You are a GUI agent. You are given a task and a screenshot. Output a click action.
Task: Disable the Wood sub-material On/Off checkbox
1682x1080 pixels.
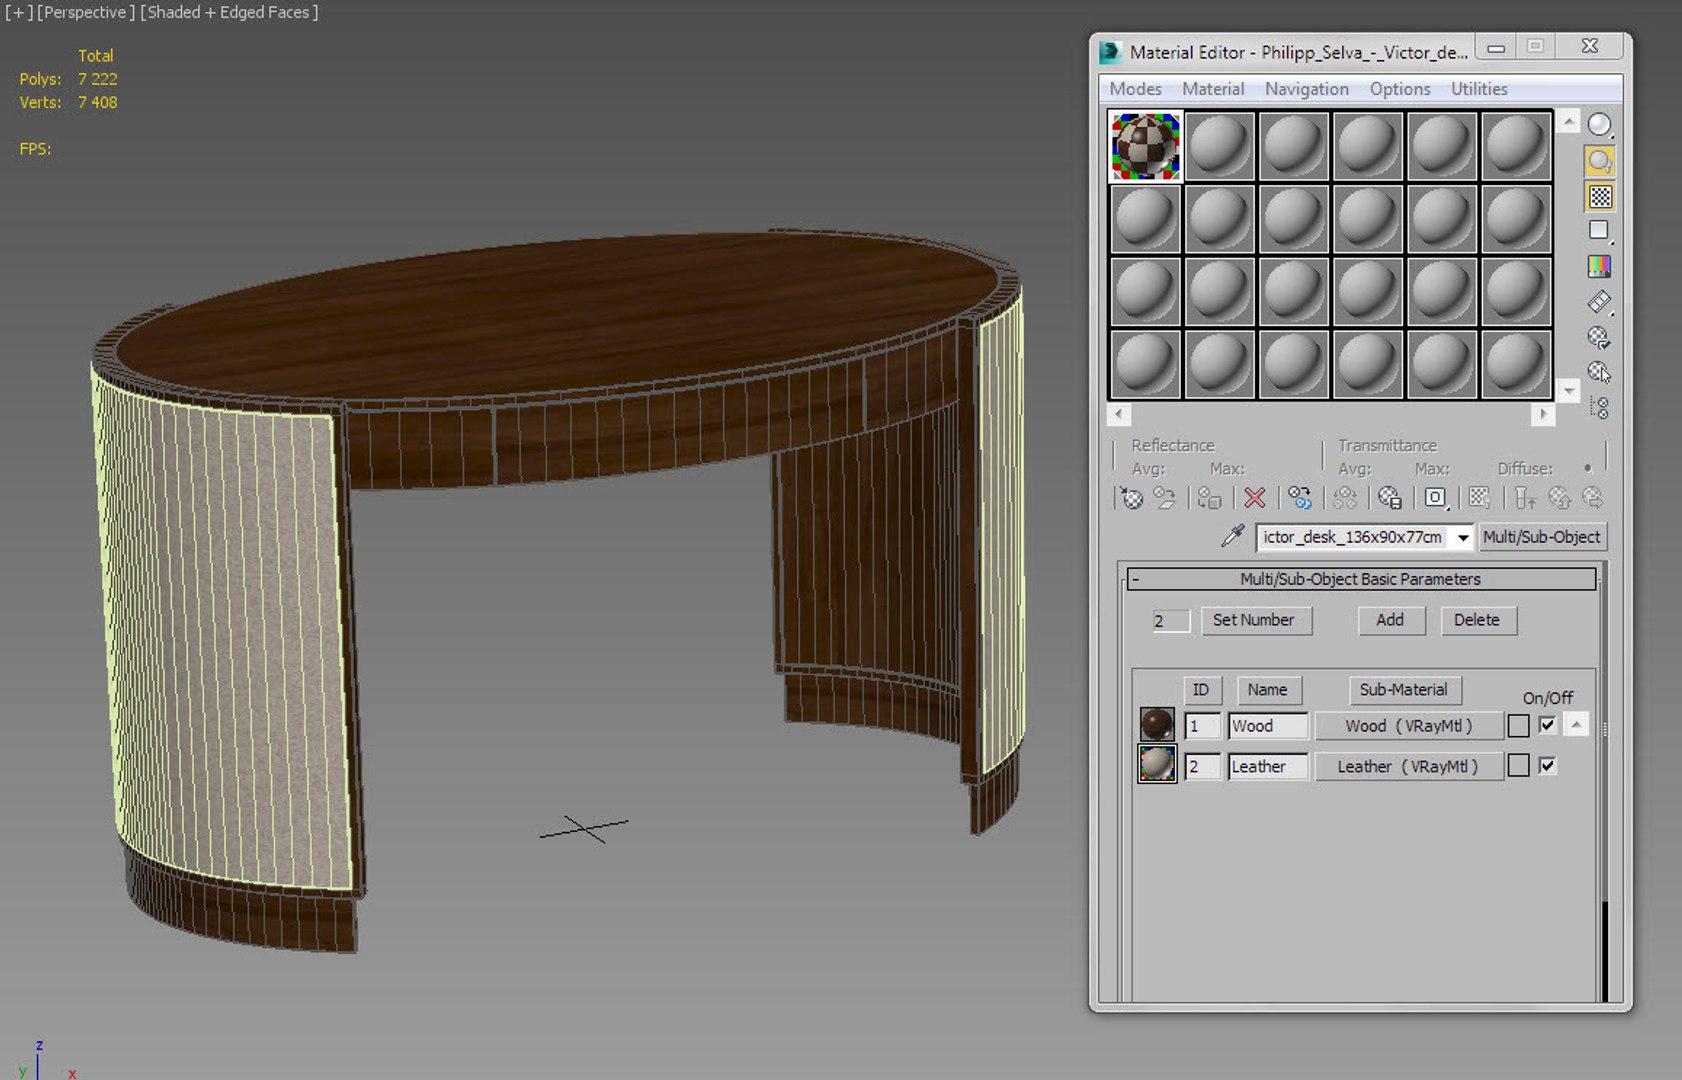tap(1547, 726)
